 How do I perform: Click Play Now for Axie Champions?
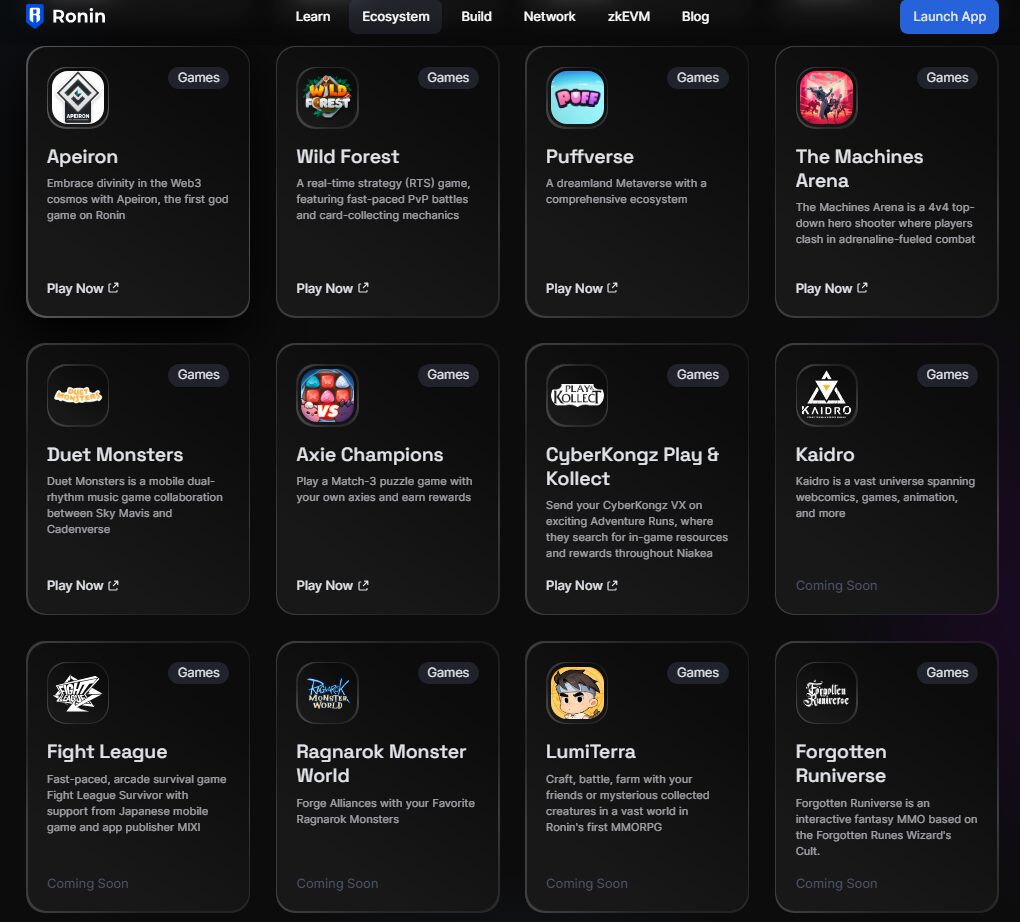[x=332, y=586]
